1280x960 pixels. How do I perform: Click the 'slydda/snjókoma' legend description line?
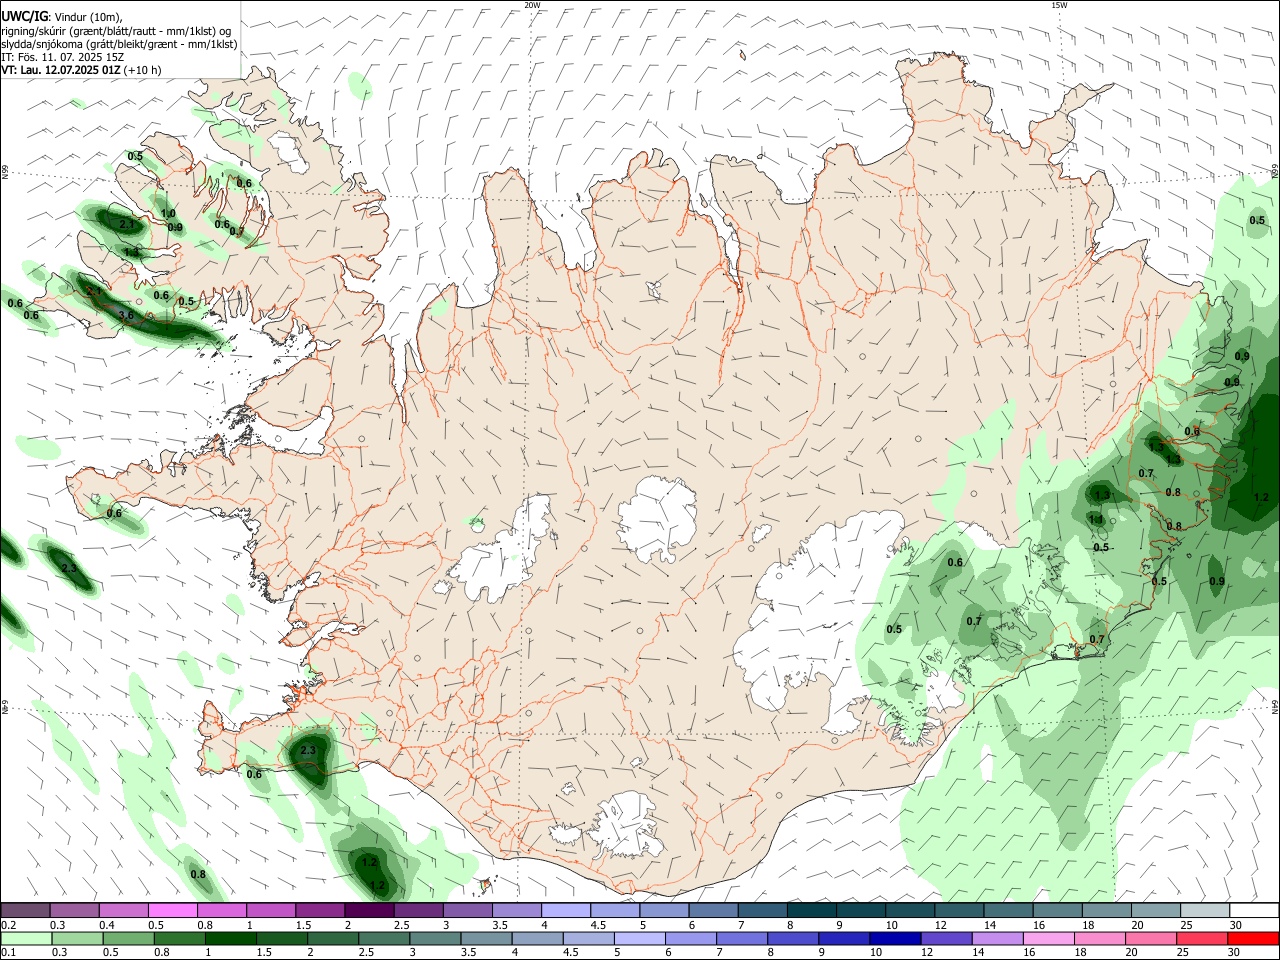tap(119, 44)
